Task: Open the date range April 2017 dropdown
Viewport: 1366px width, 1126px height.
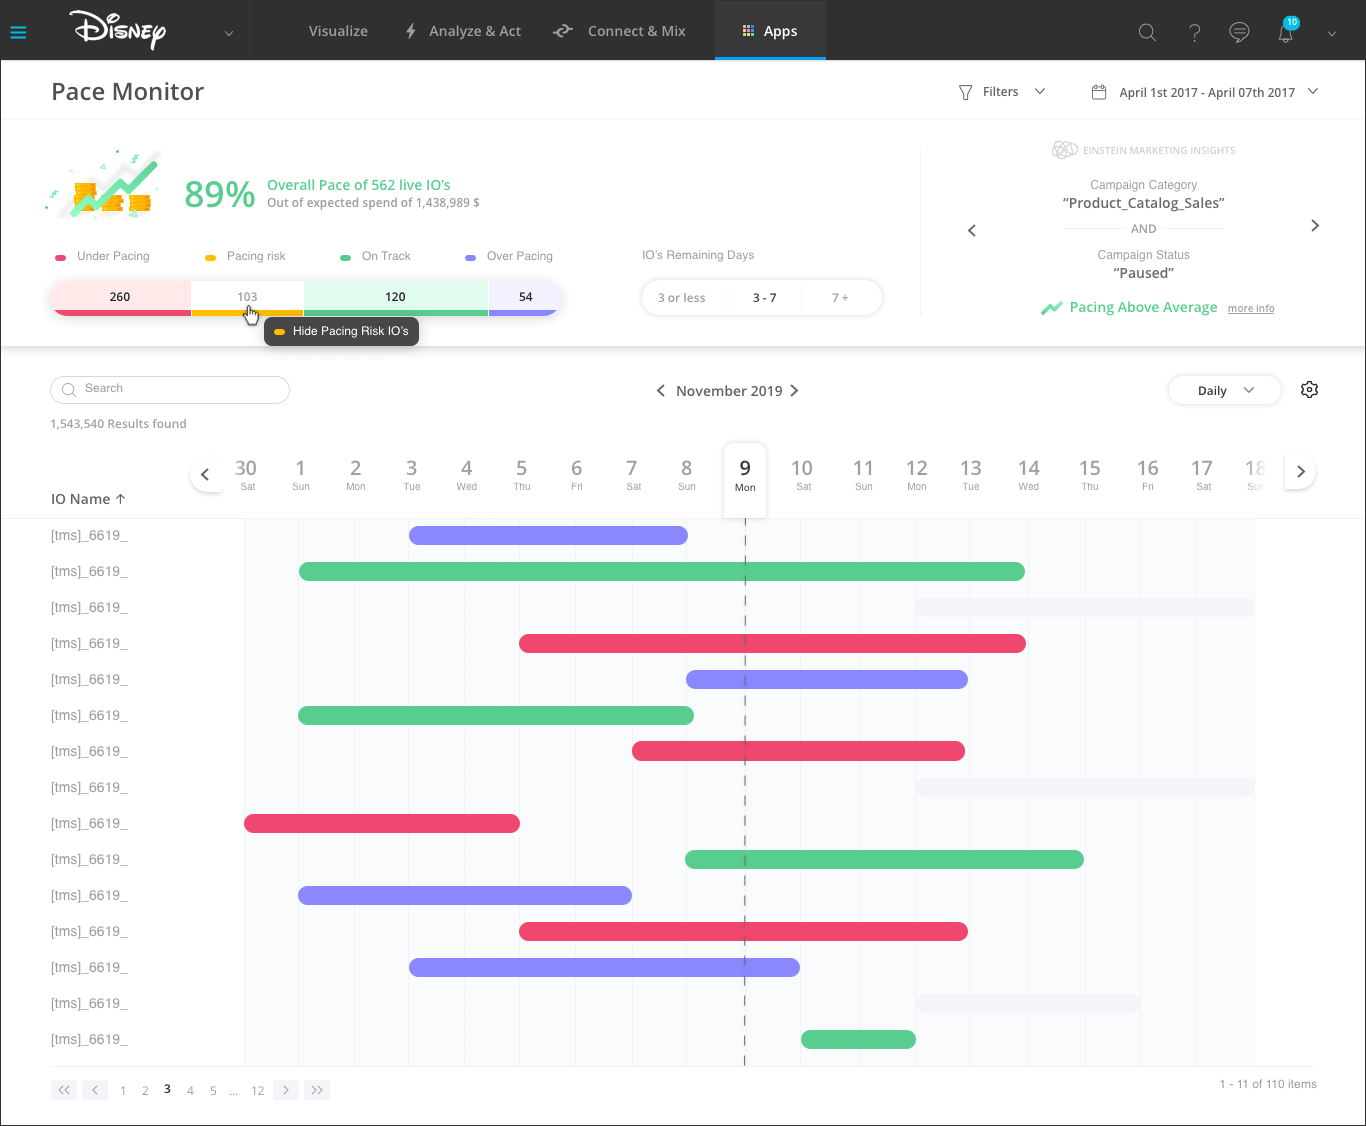Action: [1205, 92]
